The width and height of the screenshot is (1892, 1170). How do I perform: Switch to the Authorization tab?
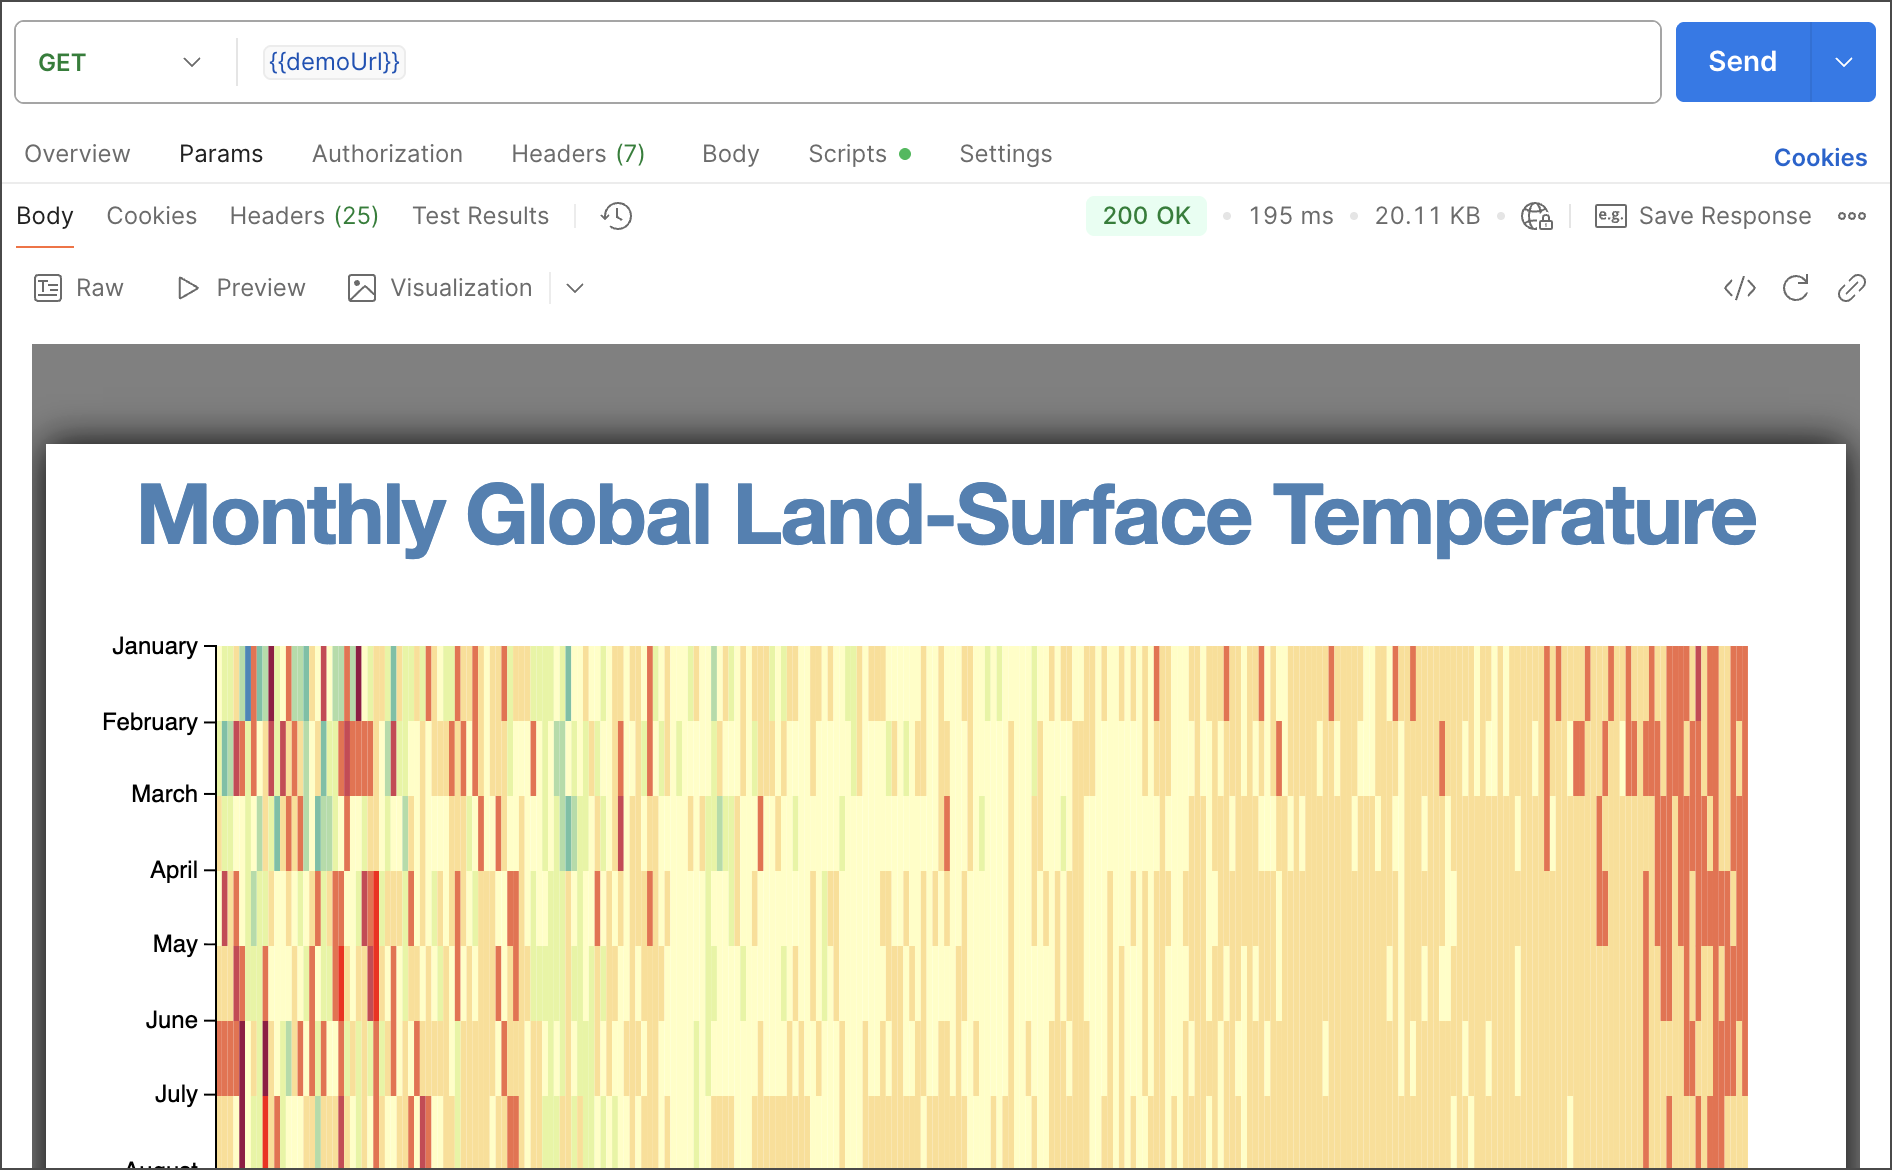coord(387,154)
